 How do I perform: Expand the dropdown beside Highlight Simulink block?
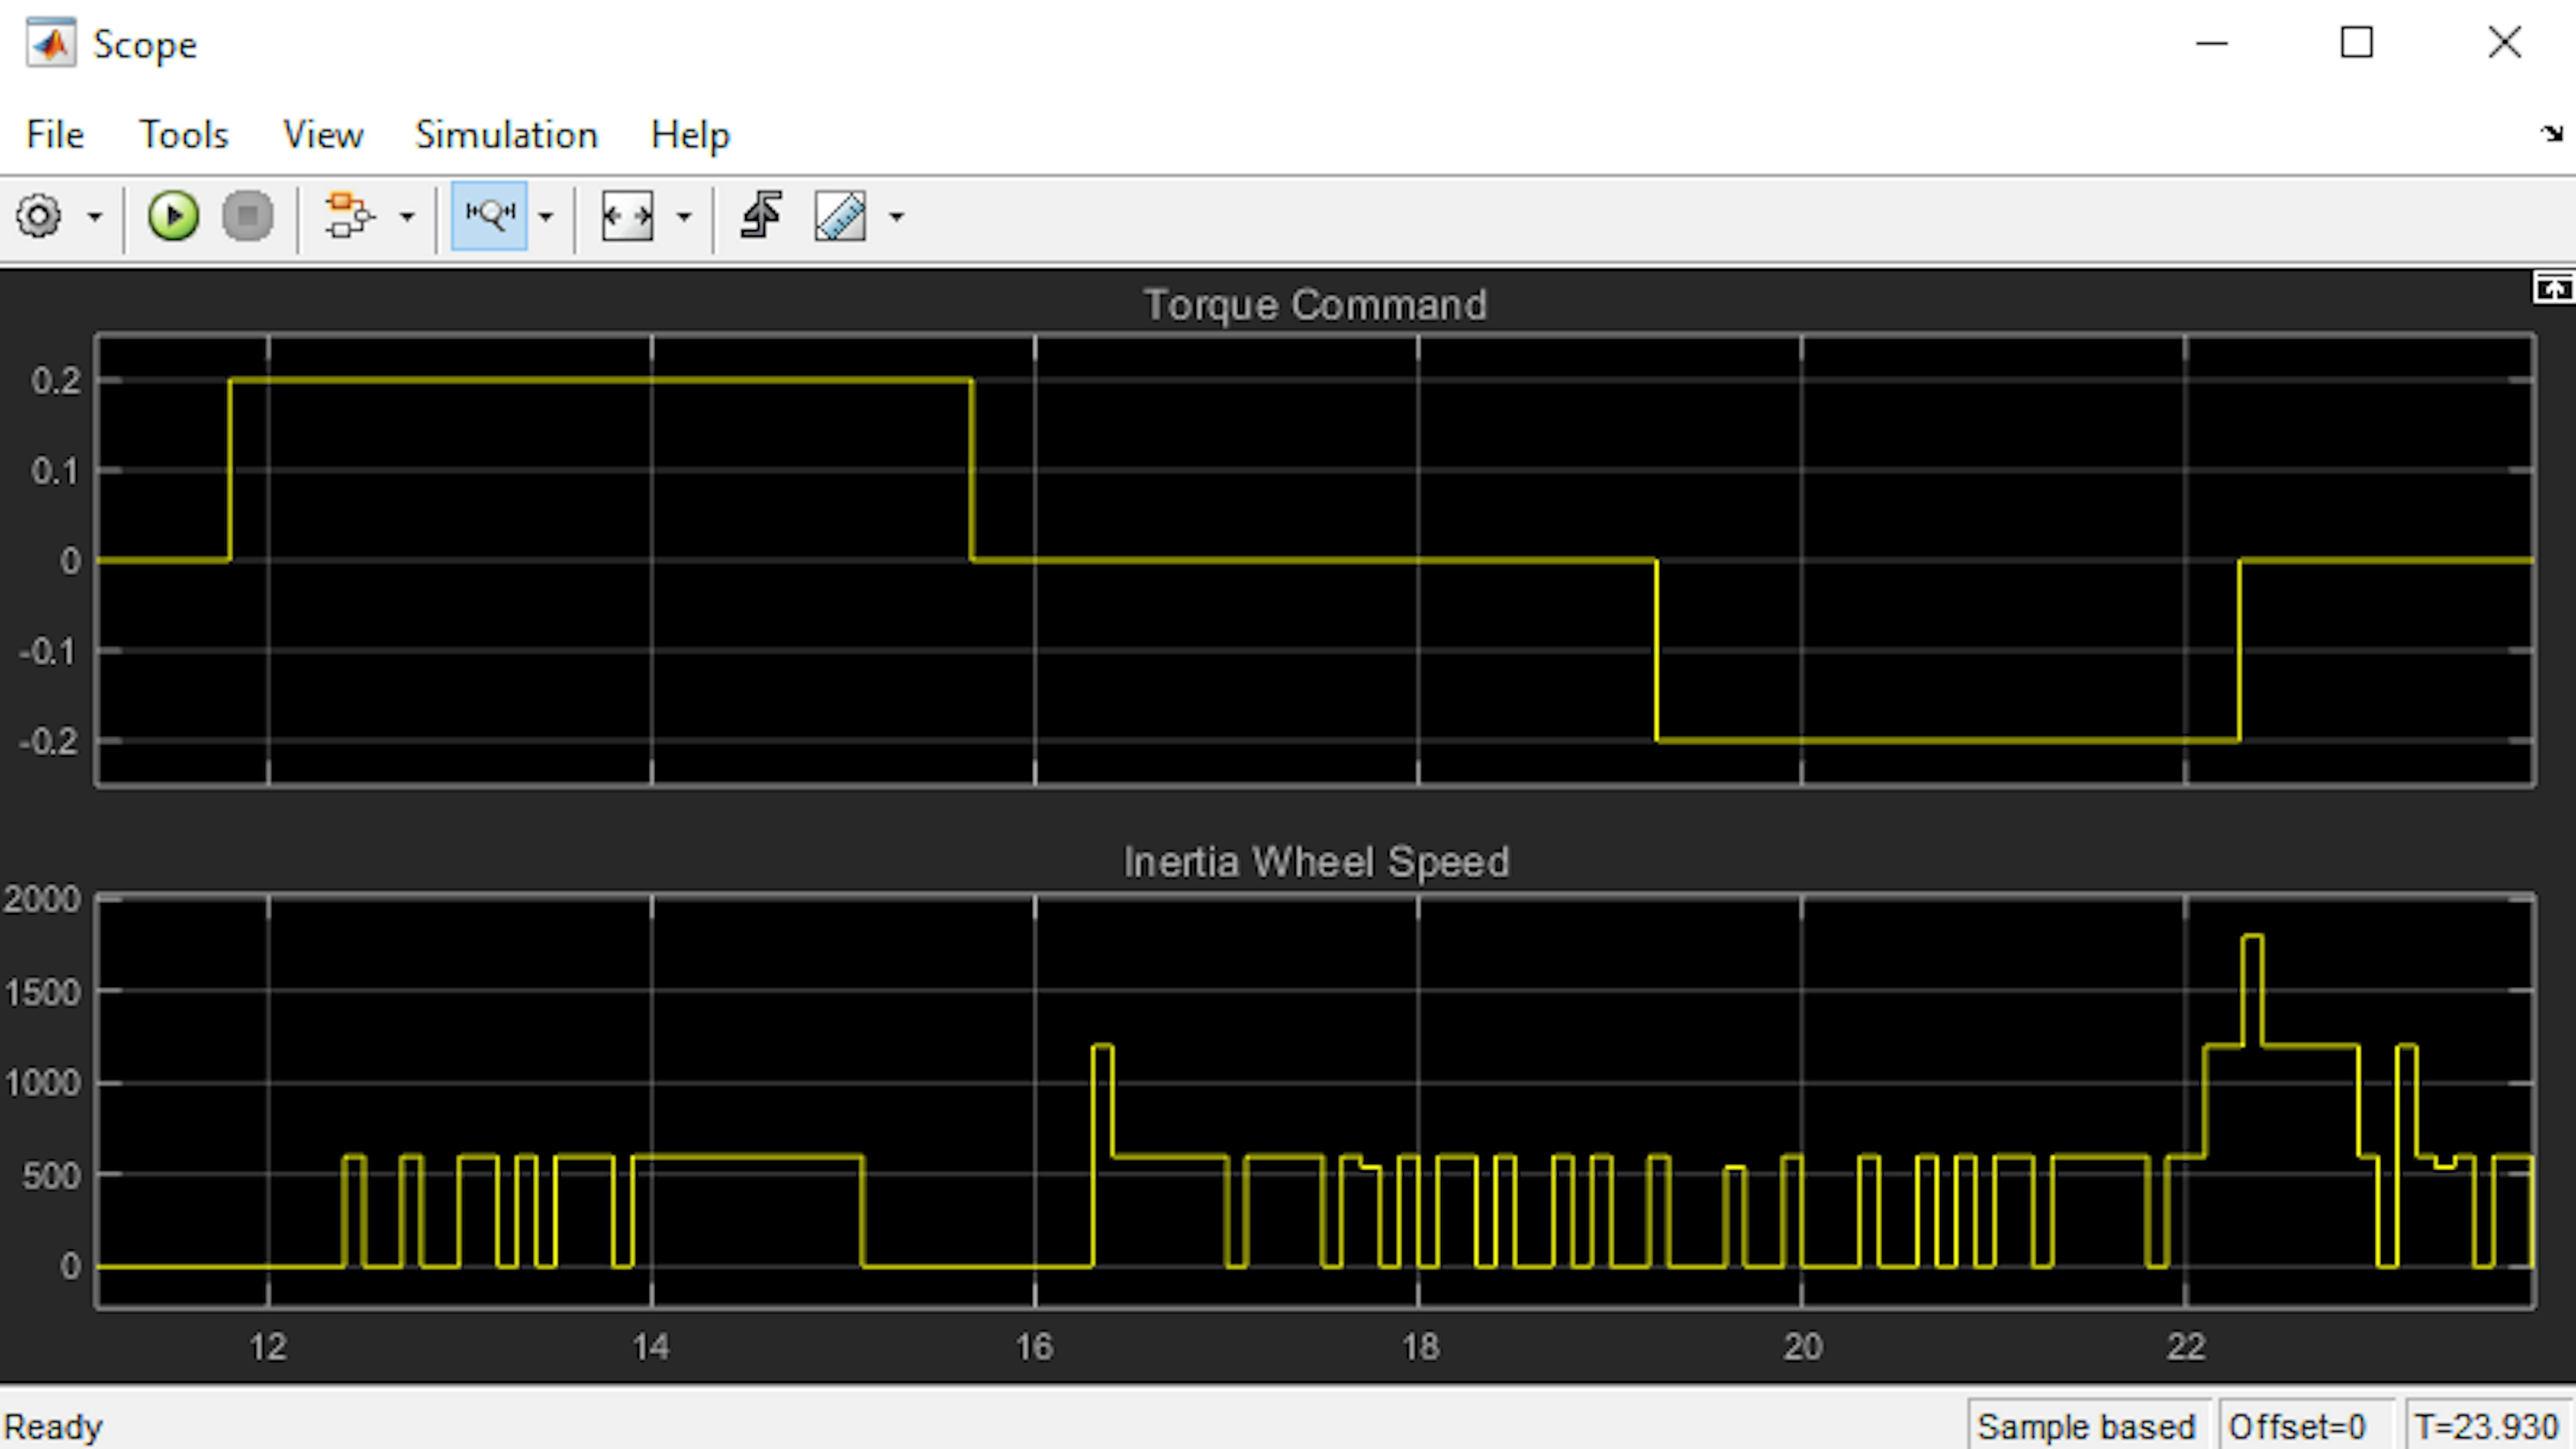coord(407,216)
